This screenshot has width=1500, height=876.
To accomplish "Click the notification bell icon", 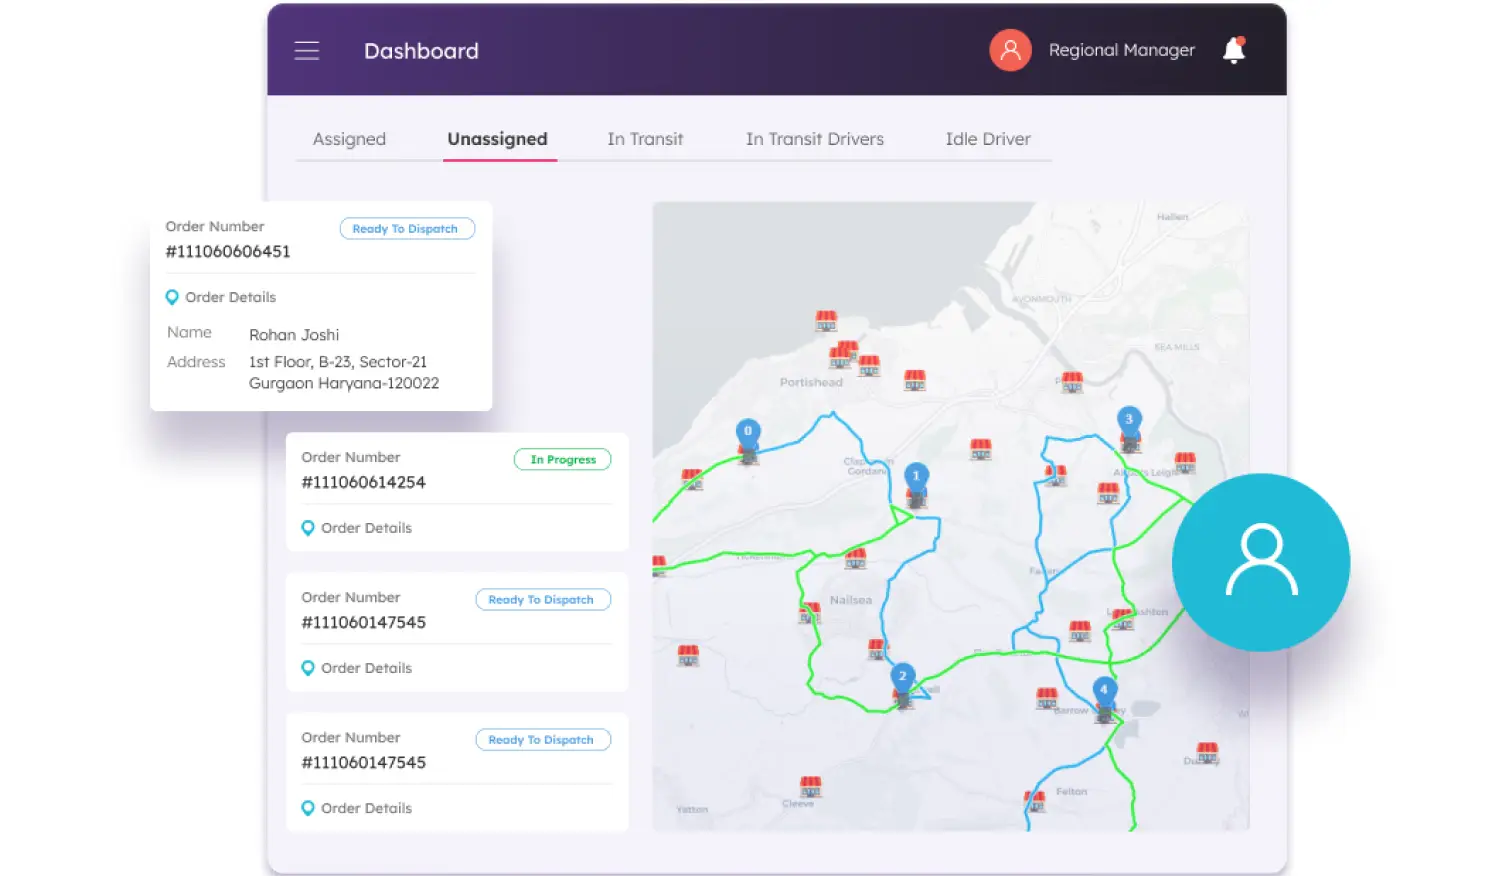I will point(1234,50).
